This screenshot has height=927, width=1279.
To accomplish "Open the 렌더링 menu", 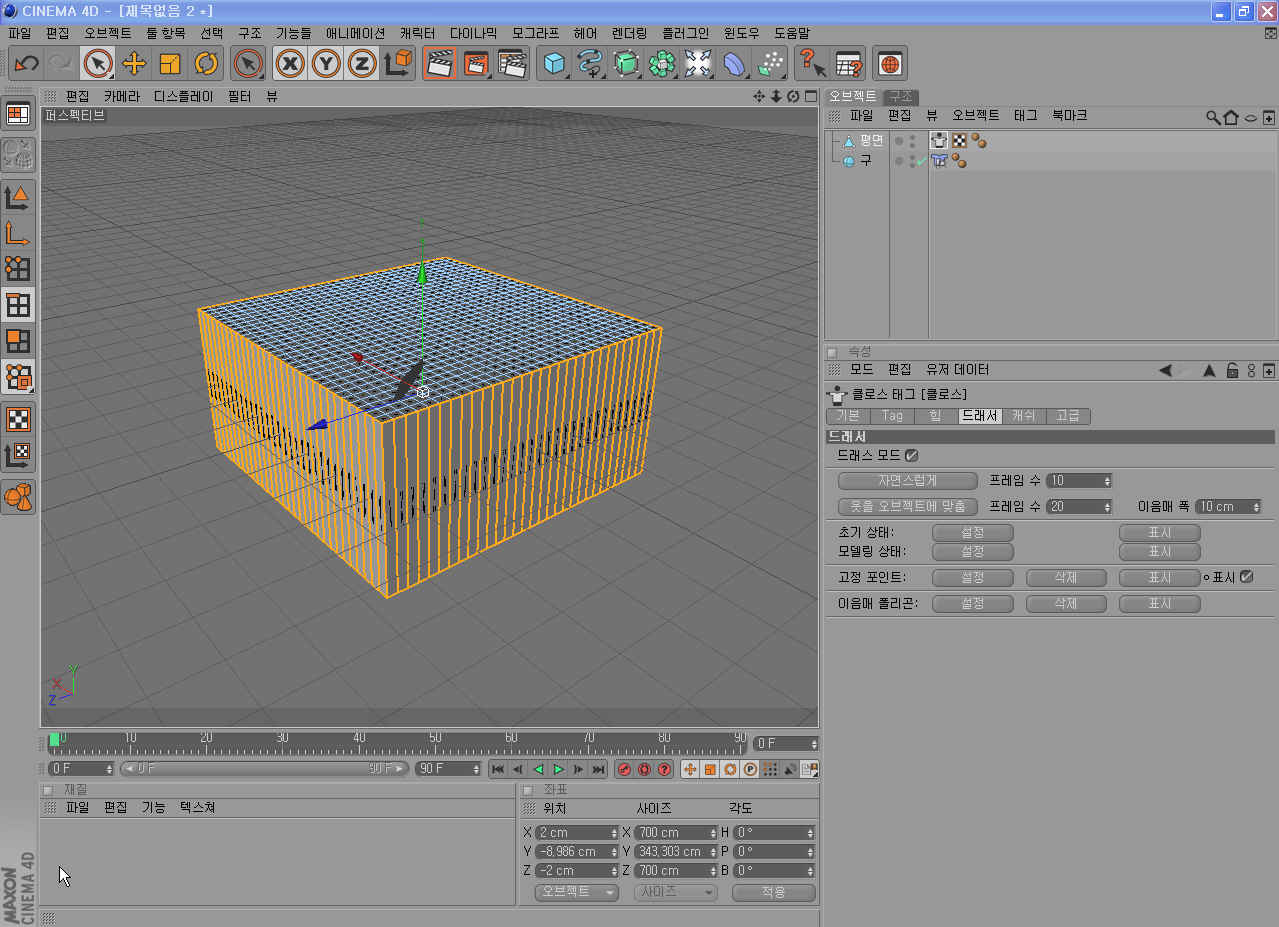I will pos(629,33).
